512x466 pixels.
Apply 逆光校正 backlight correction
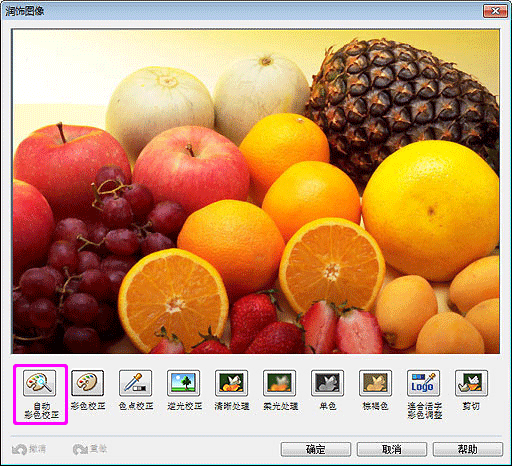click(x=184, y=383)
